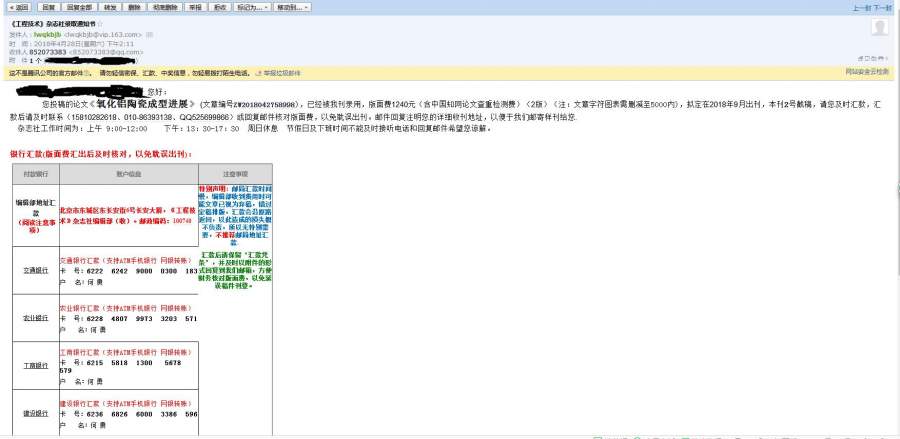Click sender name lwqkbjb
900x439 pixels.
pos(47,34)
